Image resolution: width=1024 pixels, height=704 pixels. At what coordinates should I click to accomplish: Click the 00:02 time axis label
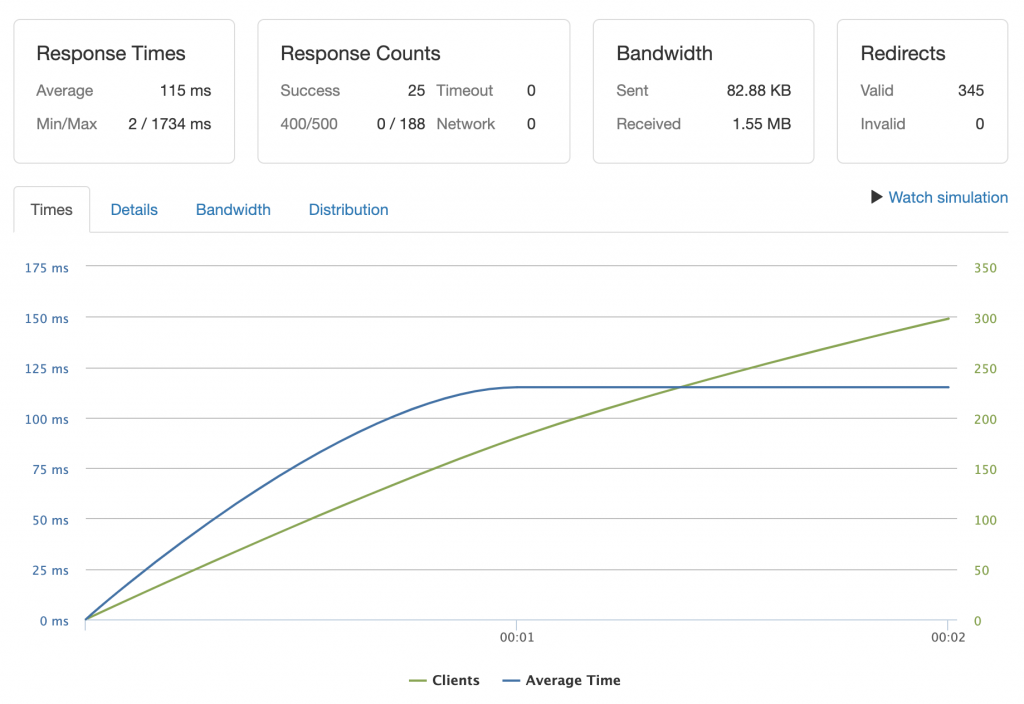coord(948,637)
